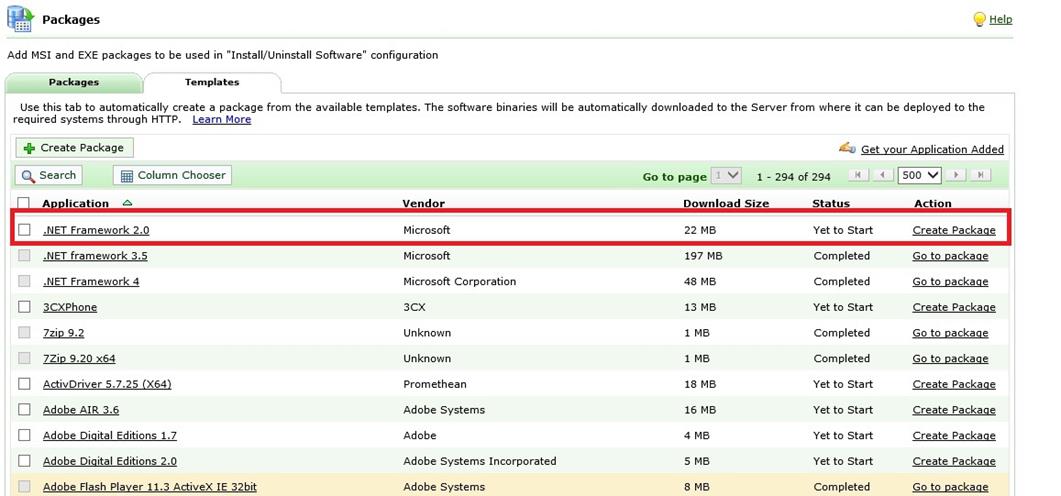Go to package for .NET Framework 4
This screenshot has height=496, width=1061.
[950, 281]
